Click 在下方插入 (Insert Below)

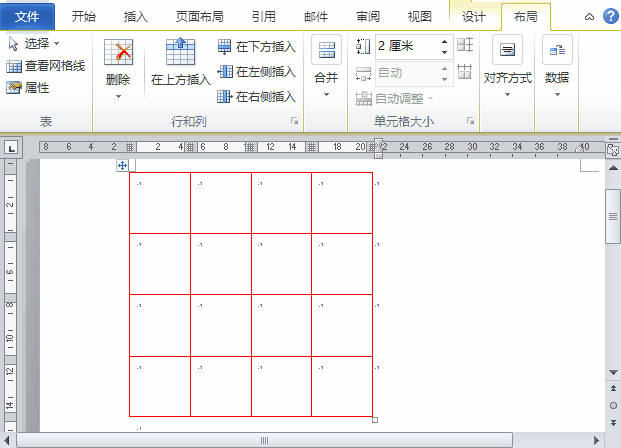[257, 47]
